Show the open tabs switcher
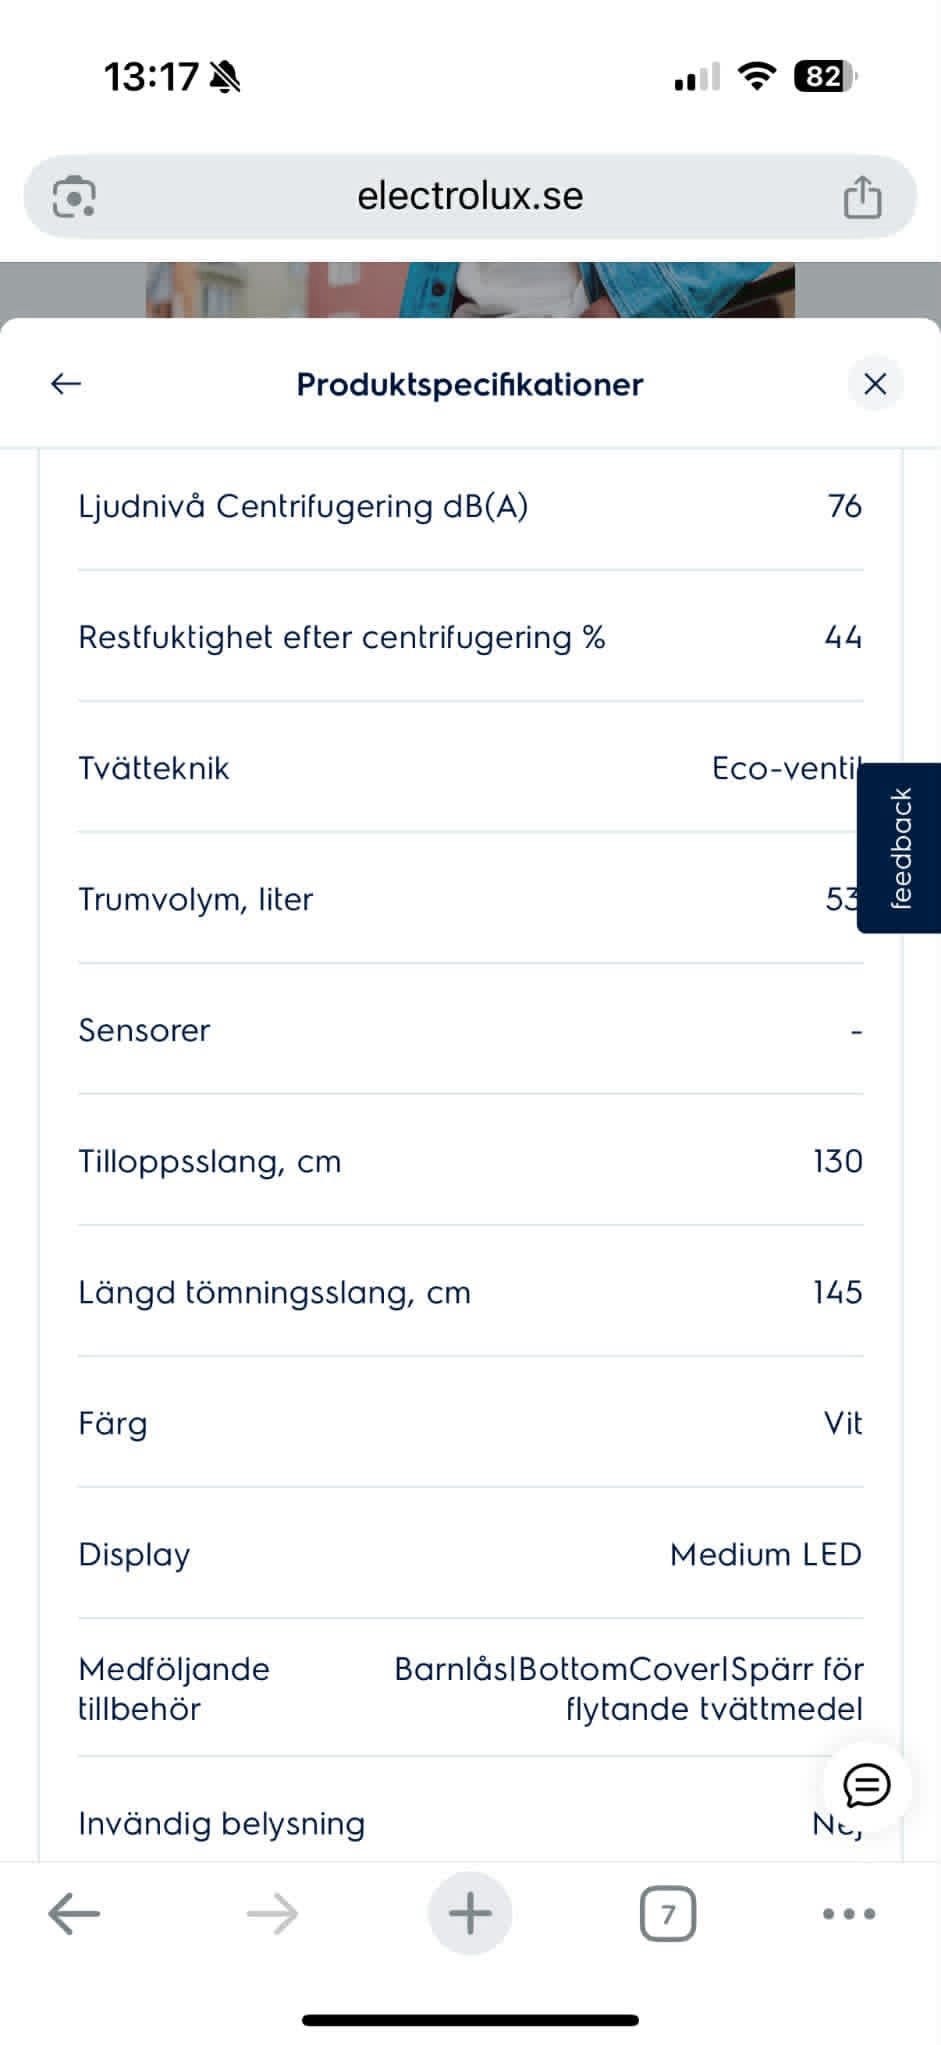The image size is (941, 2045). click(668, 1914)
